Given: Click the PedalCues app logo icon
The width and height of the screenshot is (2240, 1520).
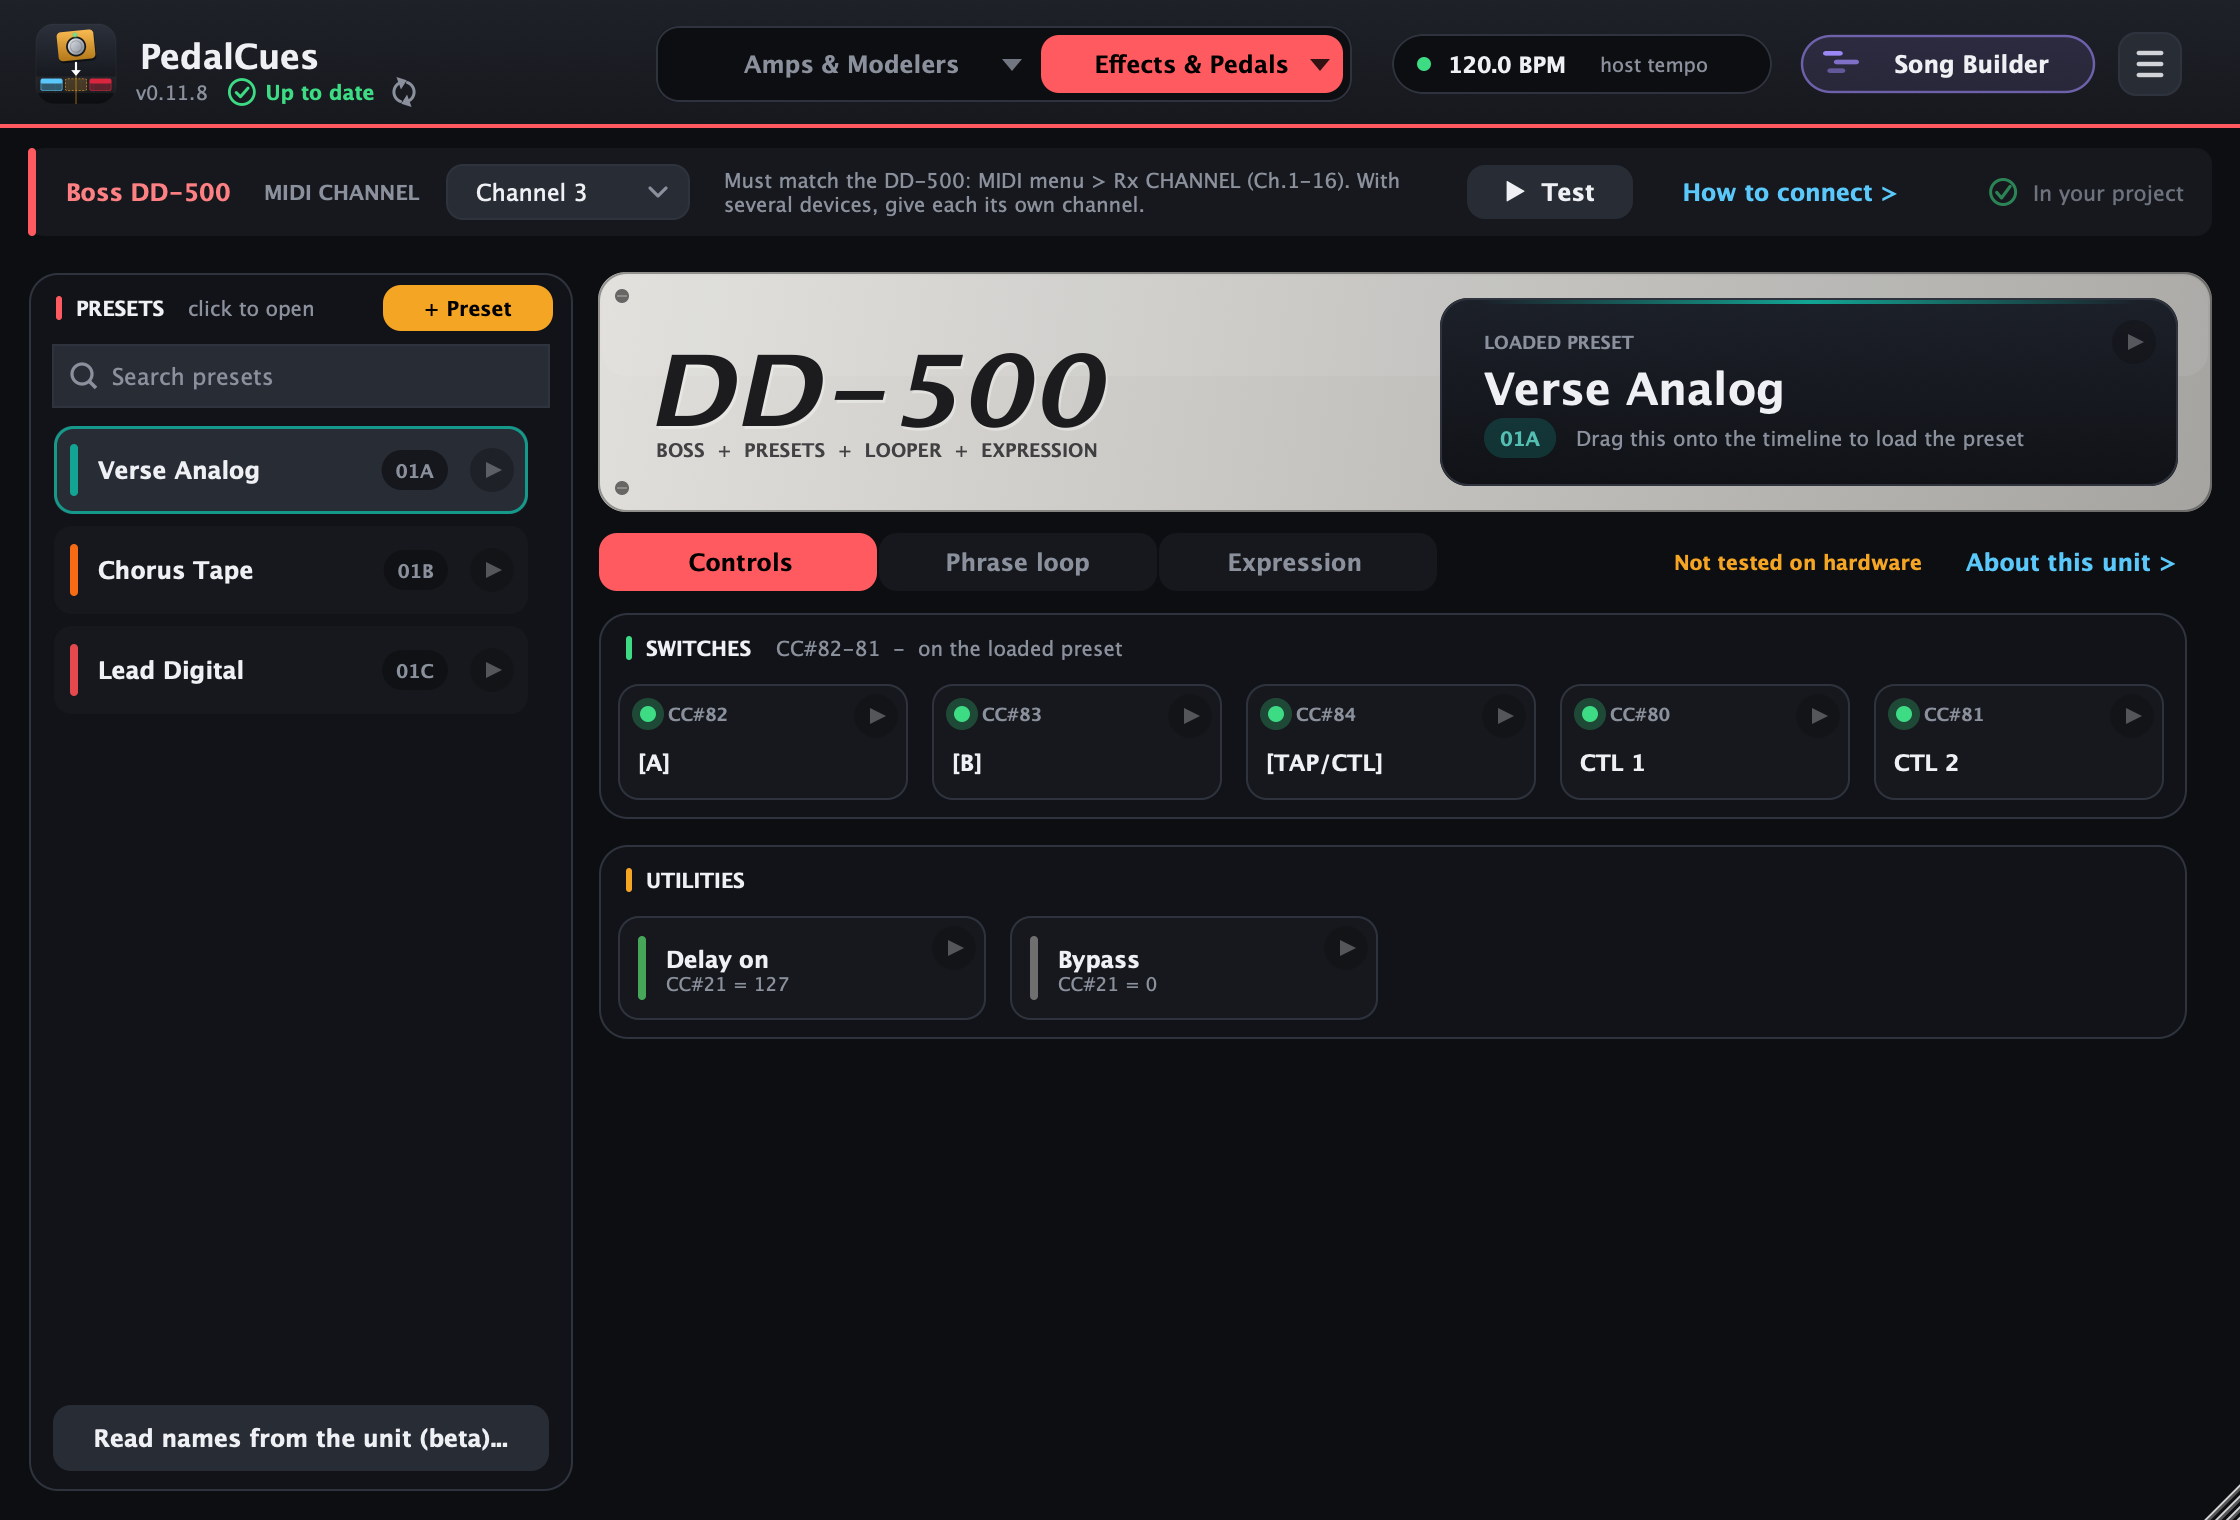Looking at the screenshot, I should (x=76, y=64).
